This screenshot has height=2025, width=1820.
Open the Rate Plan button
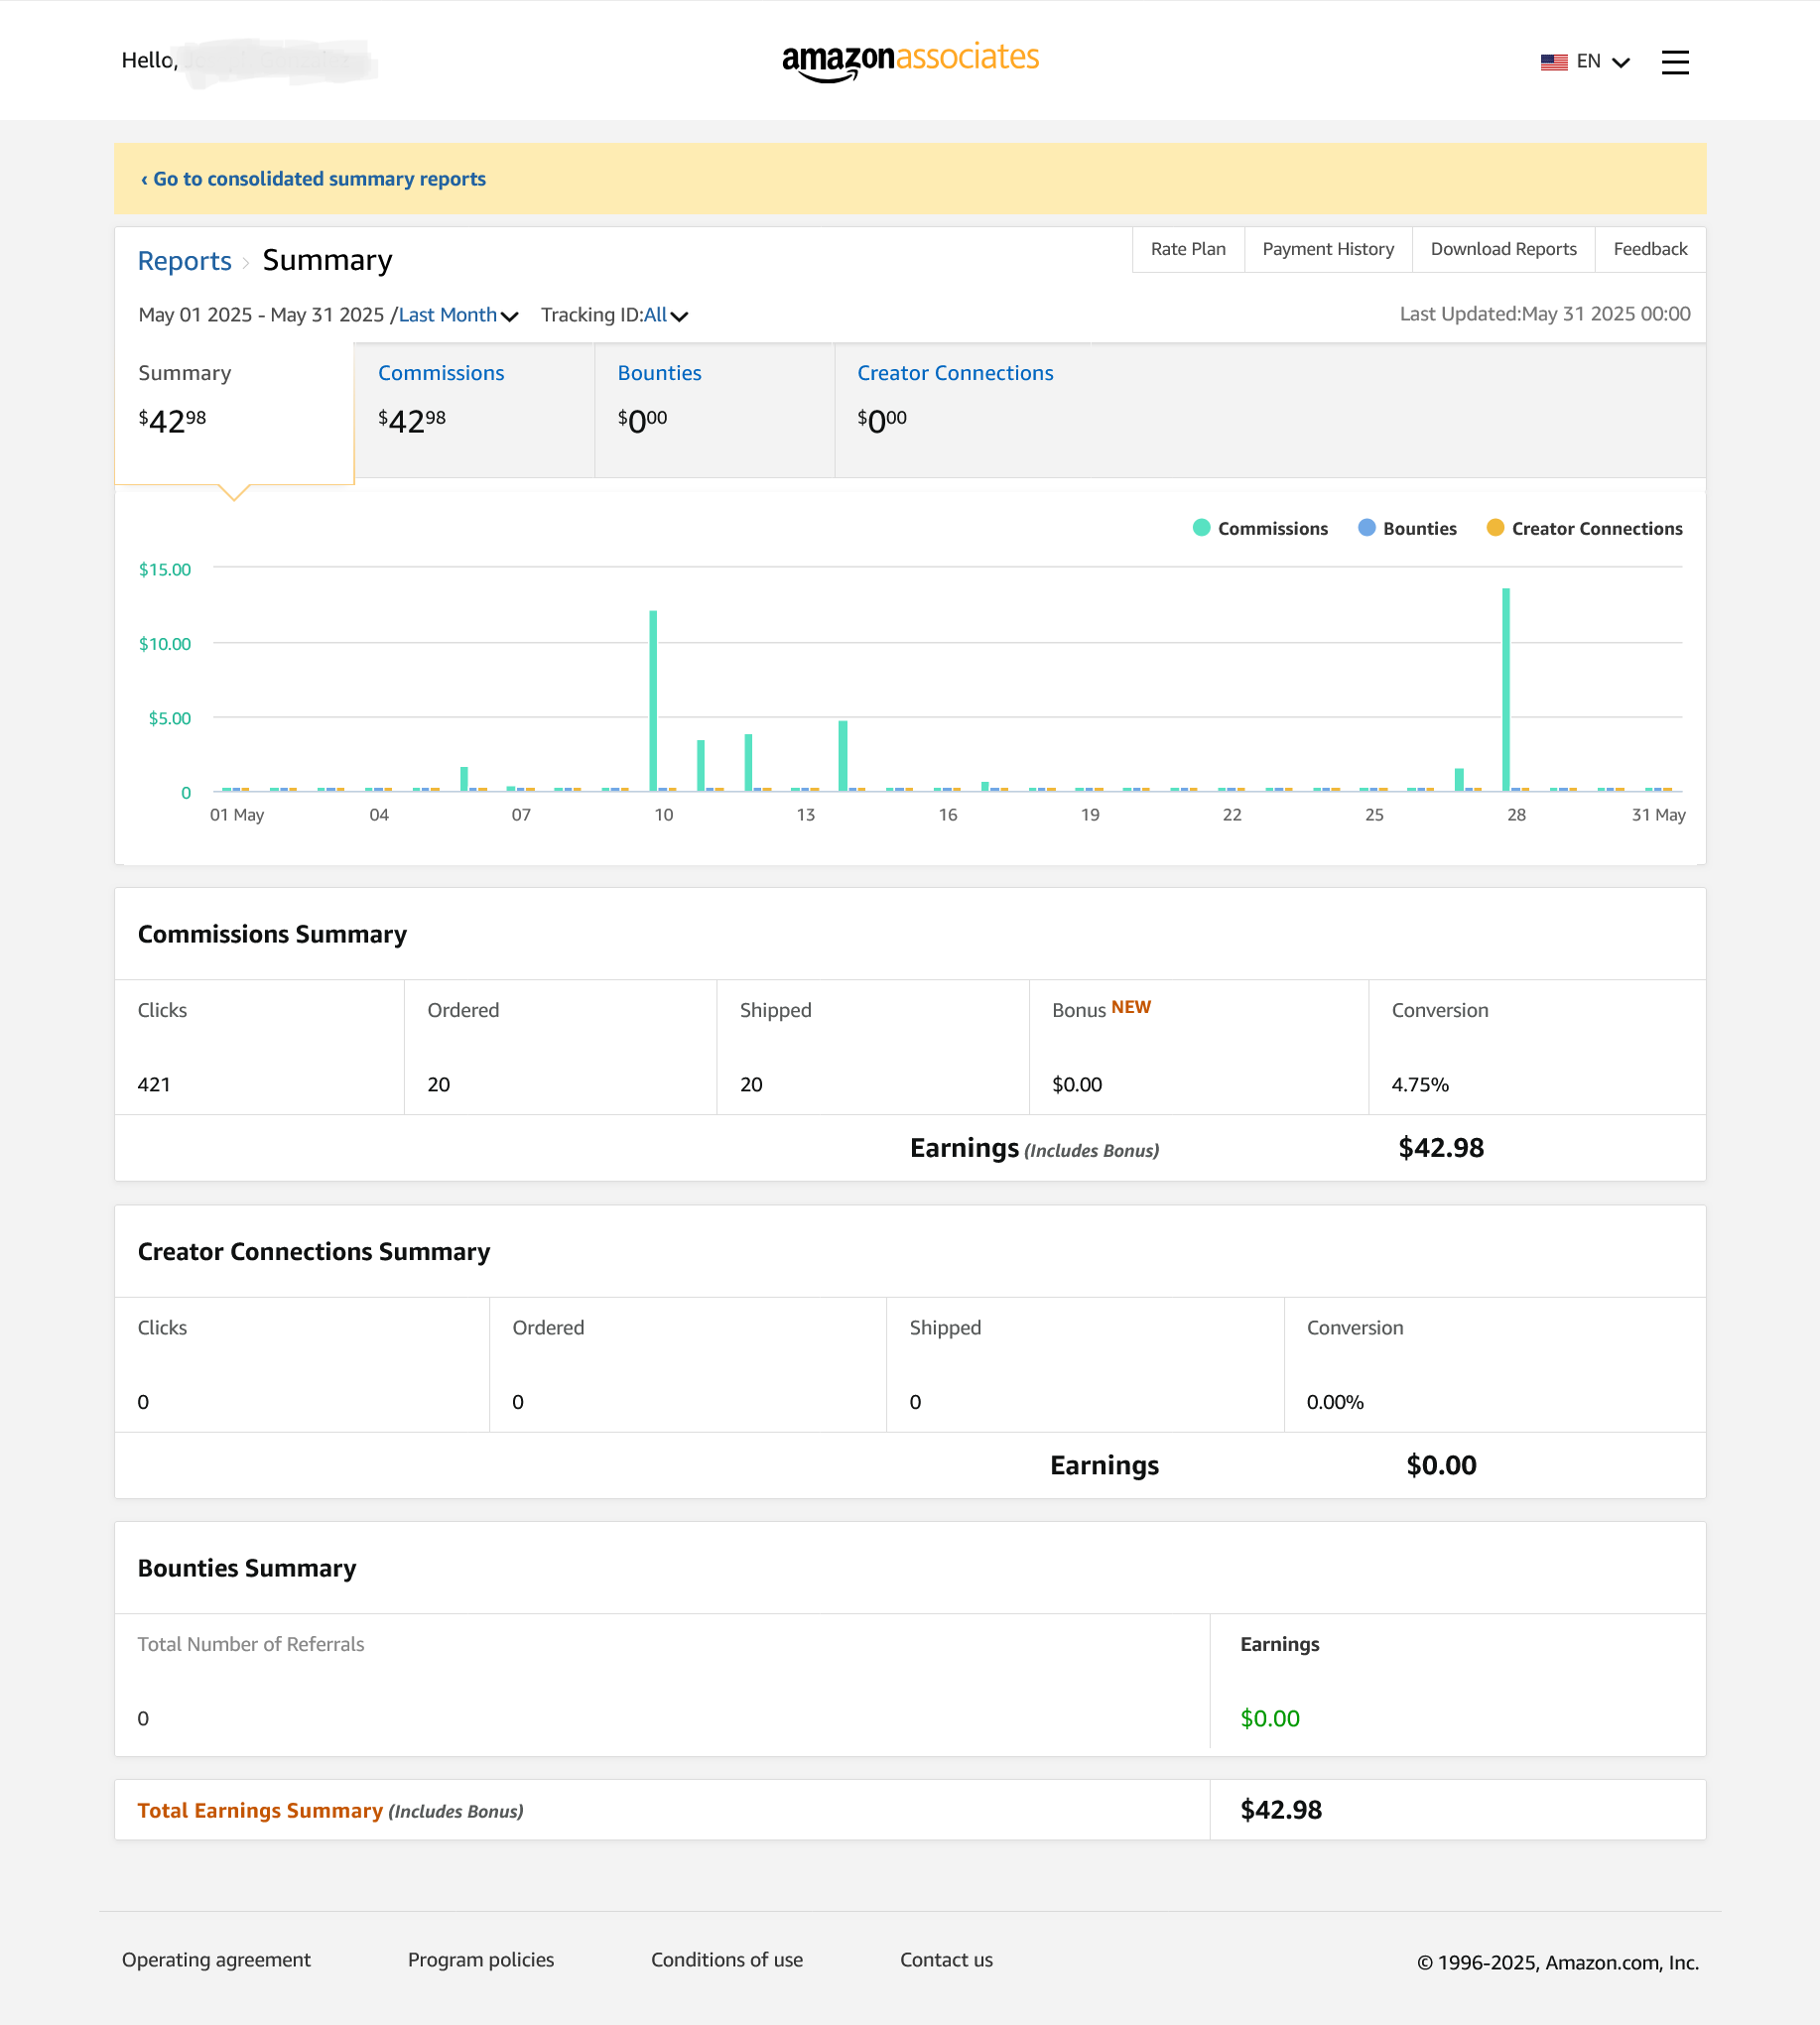pos(1188,249)
